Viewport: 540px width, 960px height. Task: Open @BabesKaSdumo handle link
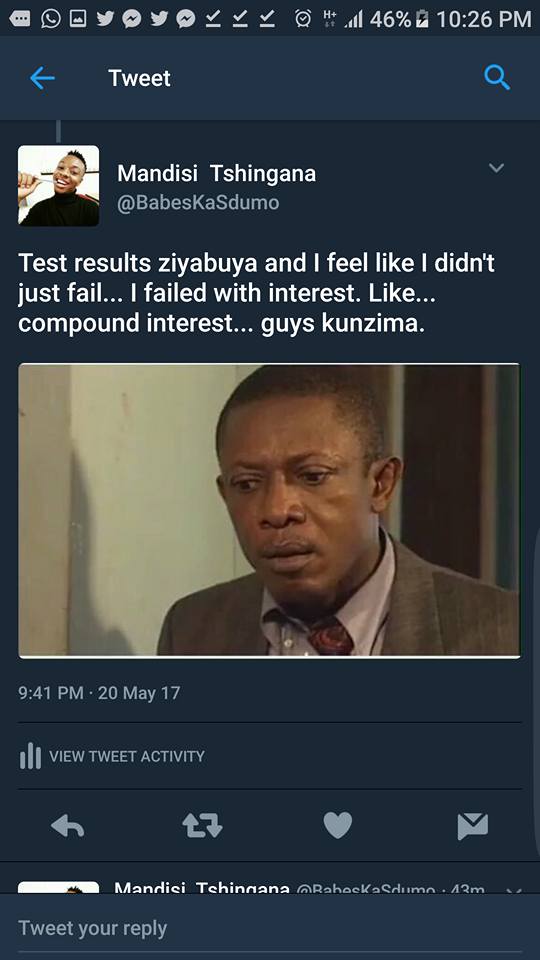point(198,203)
